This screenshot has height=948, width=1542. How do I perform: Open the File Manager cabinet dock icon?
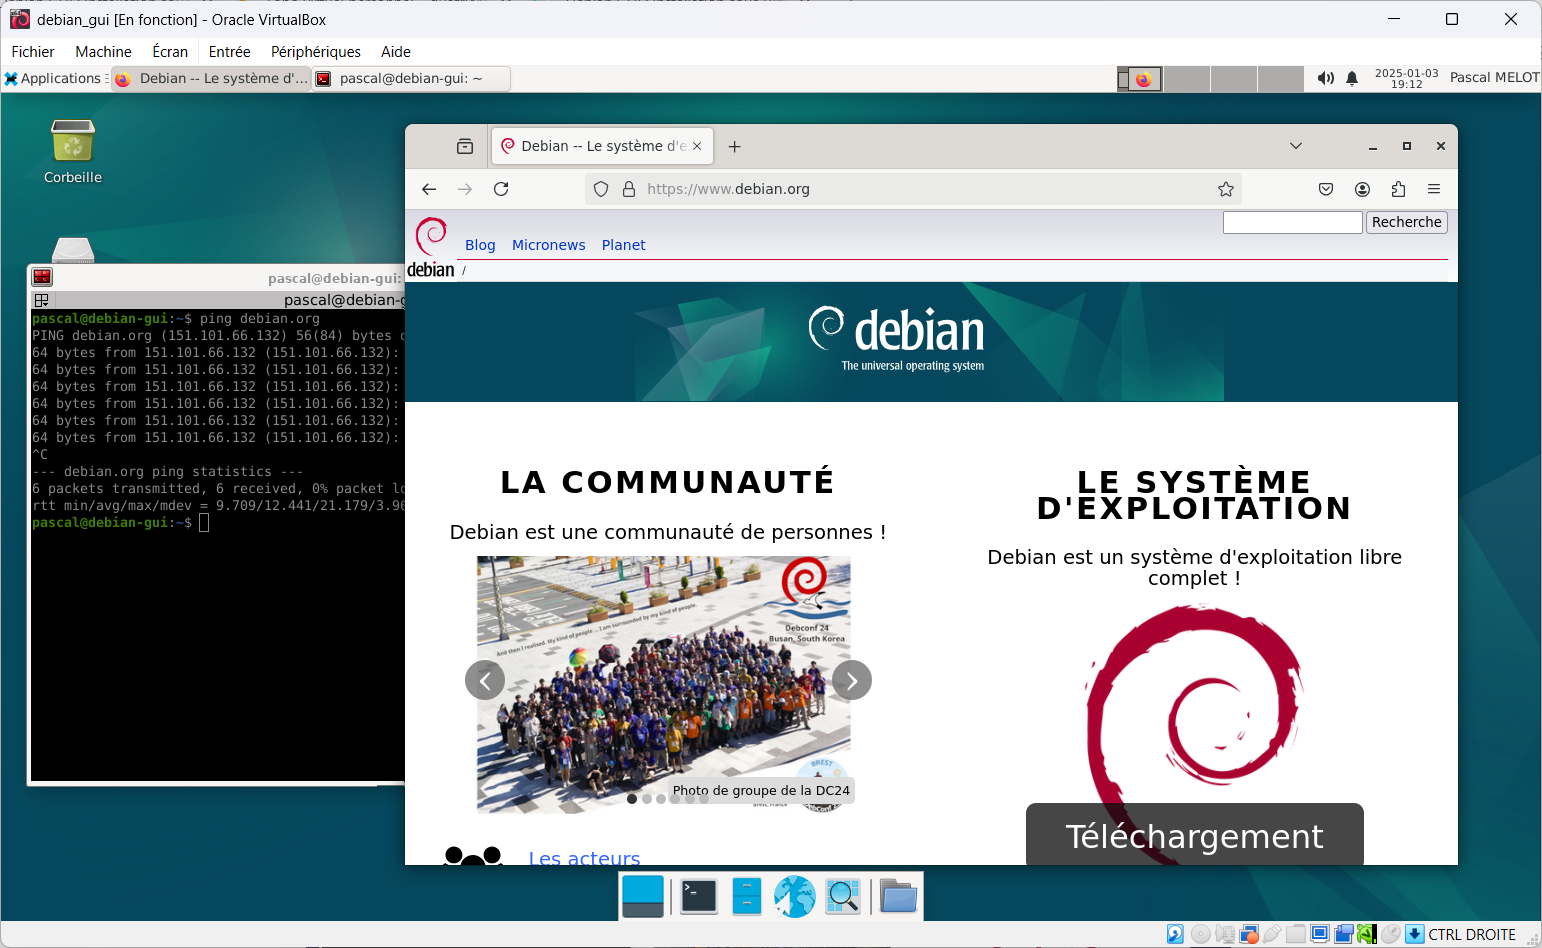coord(747,896)
